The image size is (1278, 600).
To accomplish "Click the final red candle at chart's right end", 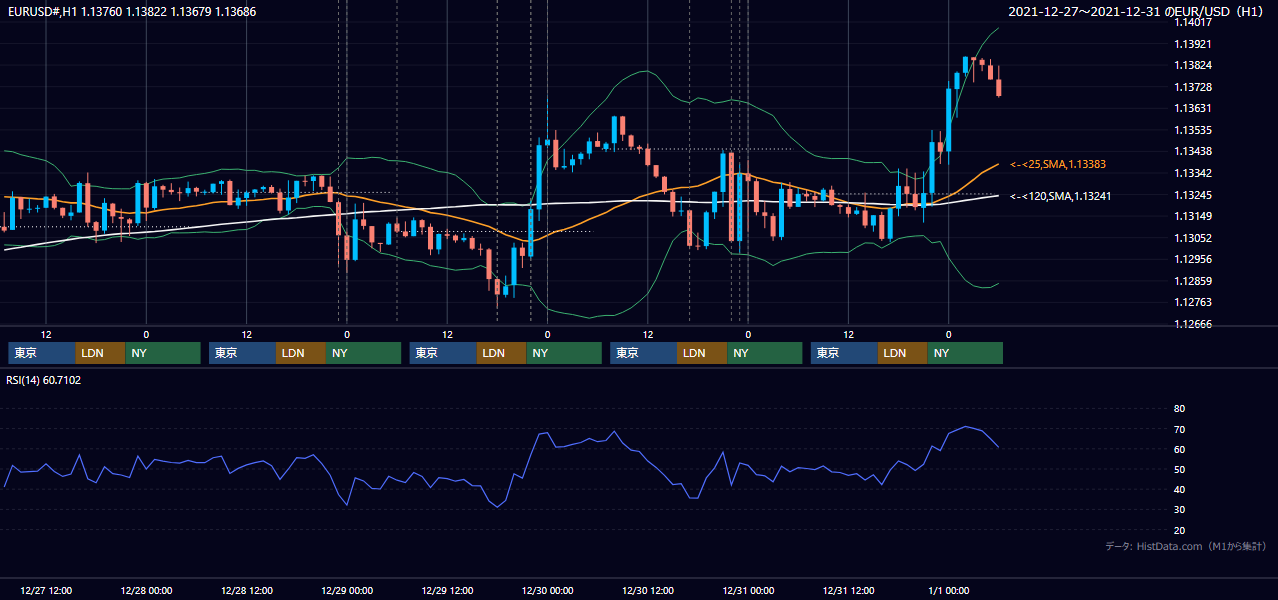I will pos(999,87).
